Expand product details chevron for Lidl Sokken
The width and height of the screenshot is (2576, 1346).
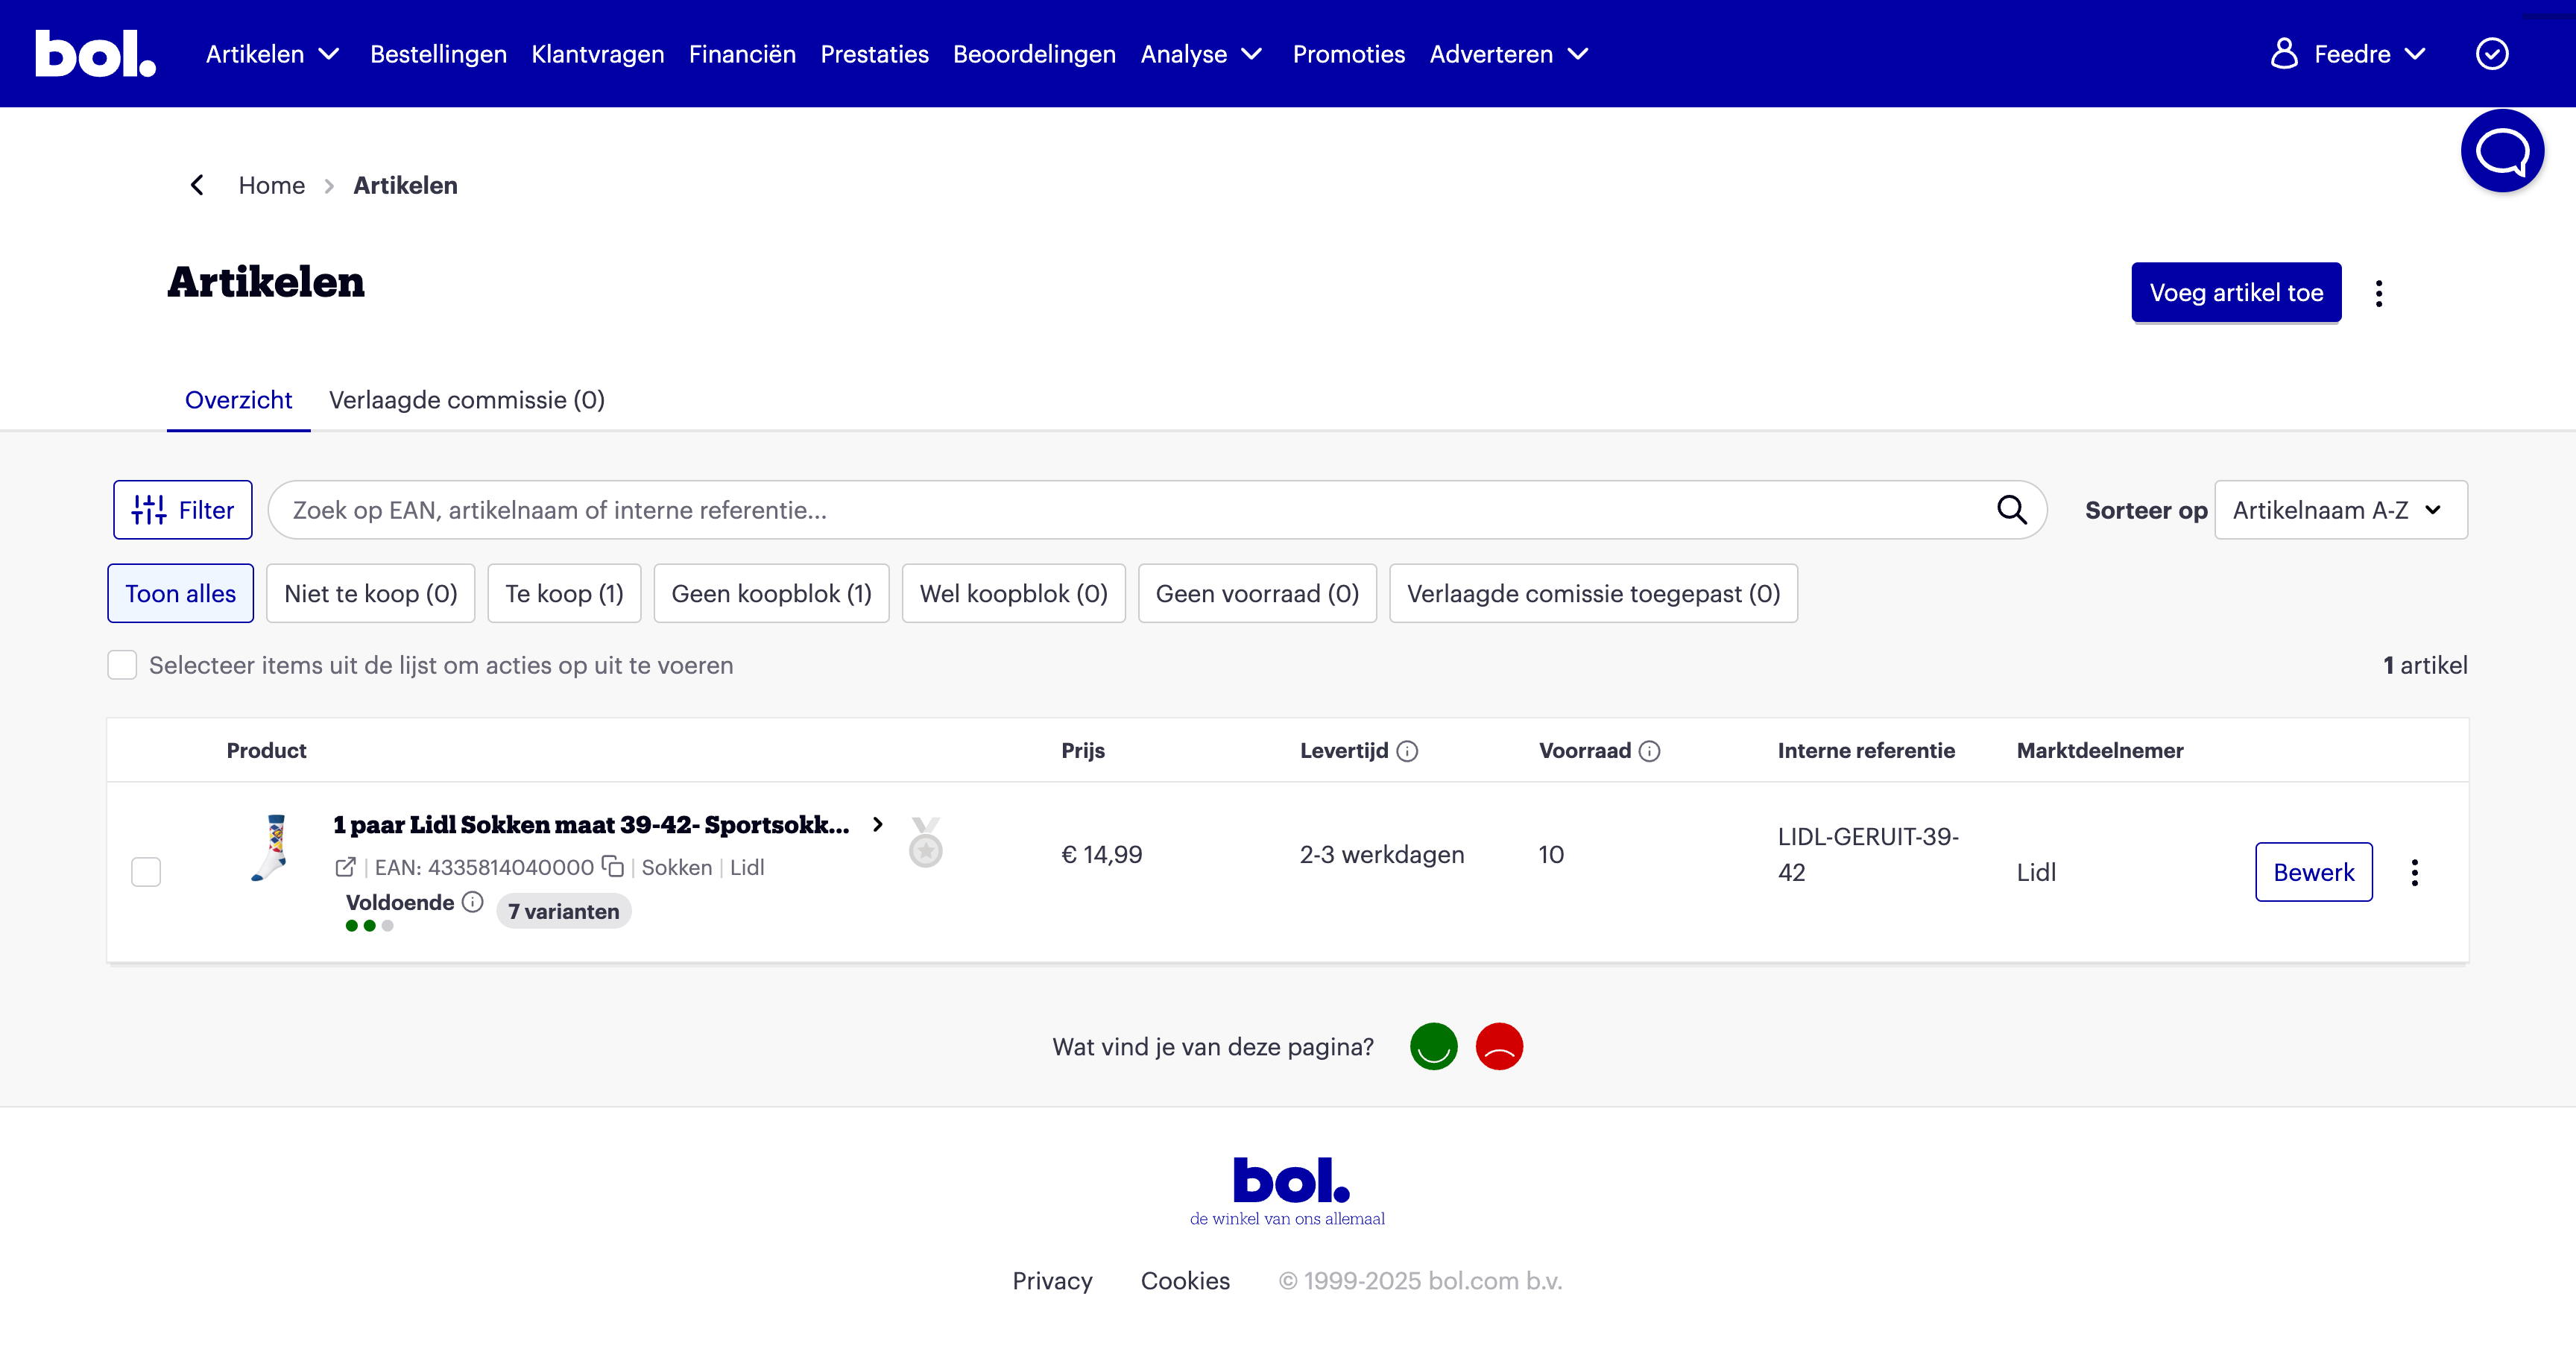pos(877,824)
